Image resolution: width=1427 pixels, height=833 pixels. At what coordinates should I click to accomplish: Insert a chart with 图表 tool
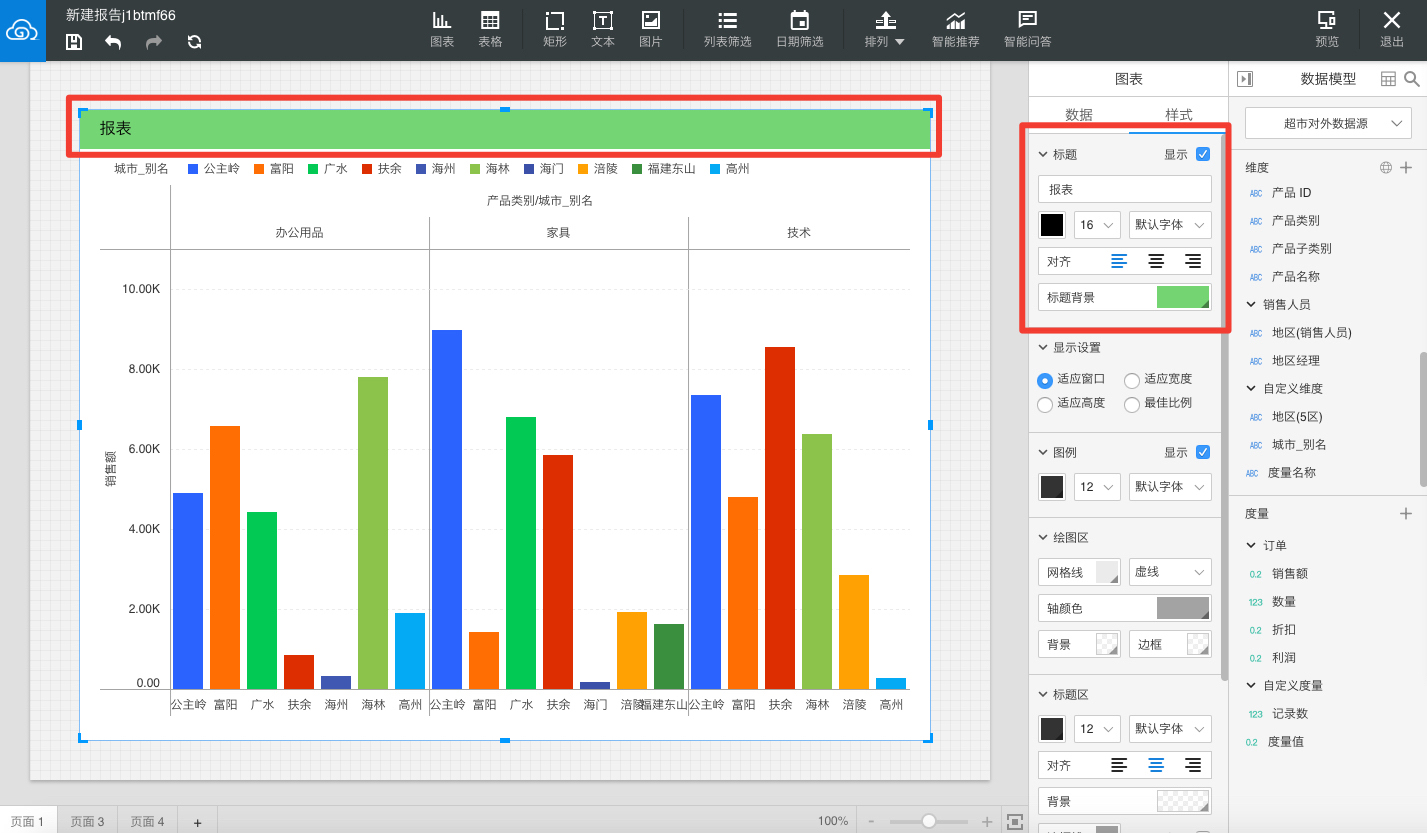tap(442, 30)
